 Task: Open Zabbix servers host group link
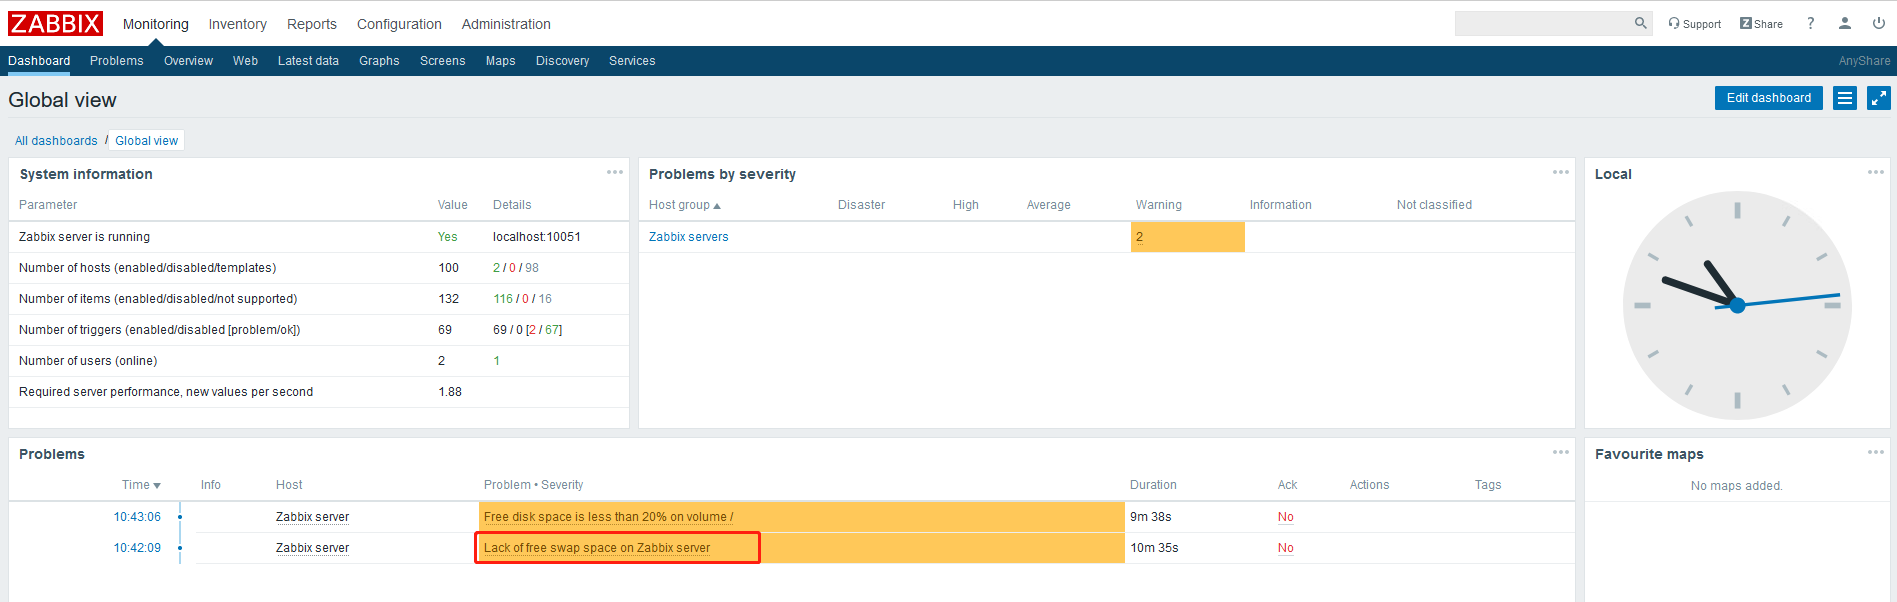689,237
